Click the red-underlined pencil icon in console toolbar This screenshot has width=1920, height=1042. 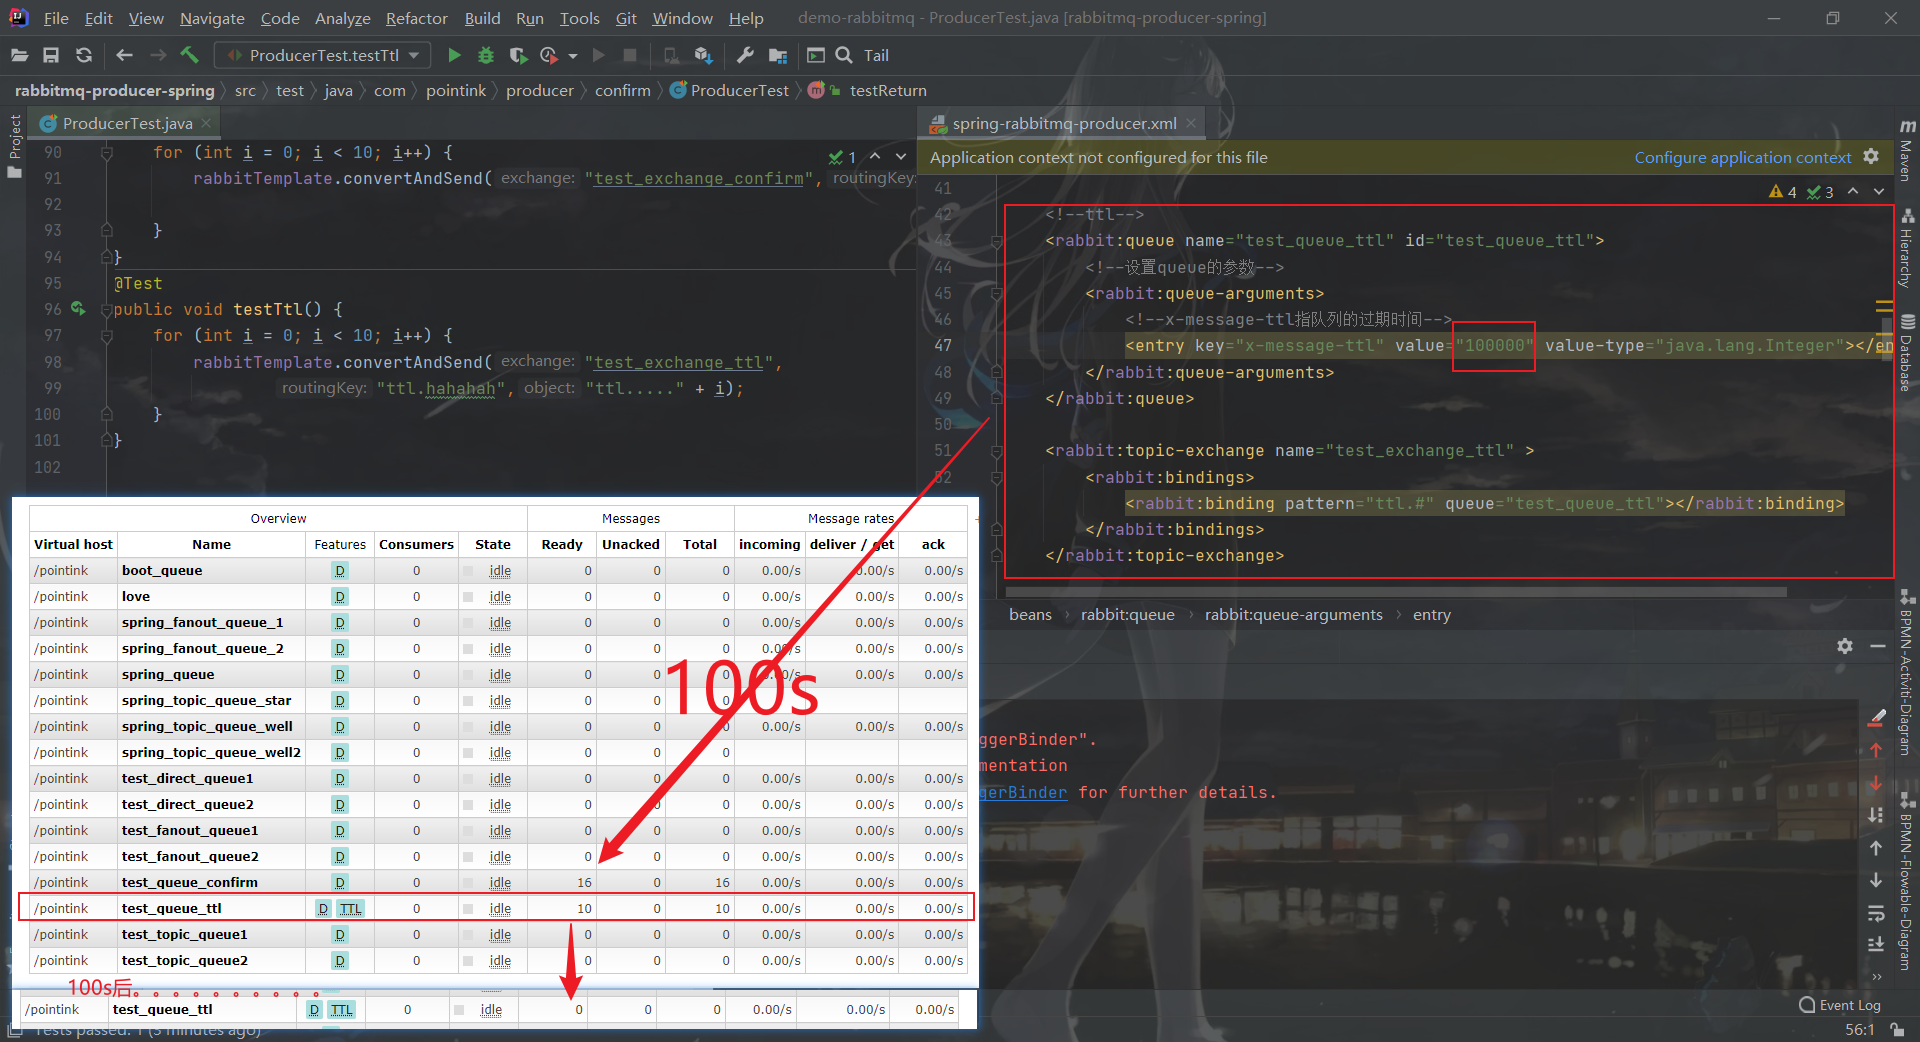(1876, 717)
